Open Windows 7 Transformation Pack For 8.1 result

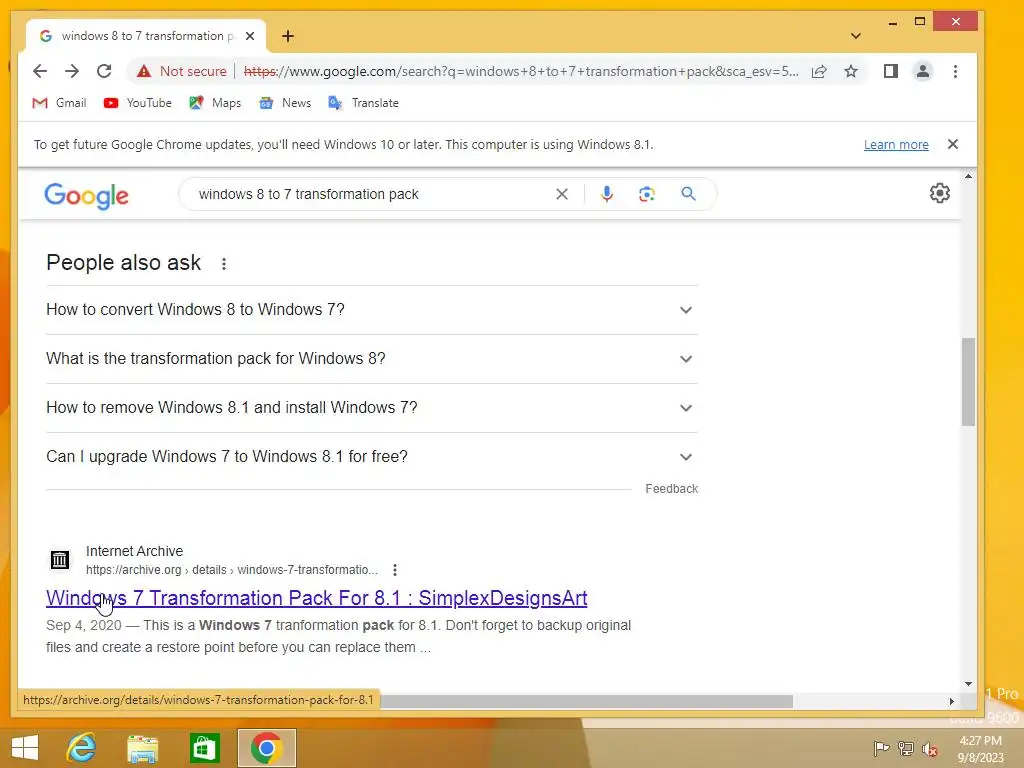click(x=317, y=598)
